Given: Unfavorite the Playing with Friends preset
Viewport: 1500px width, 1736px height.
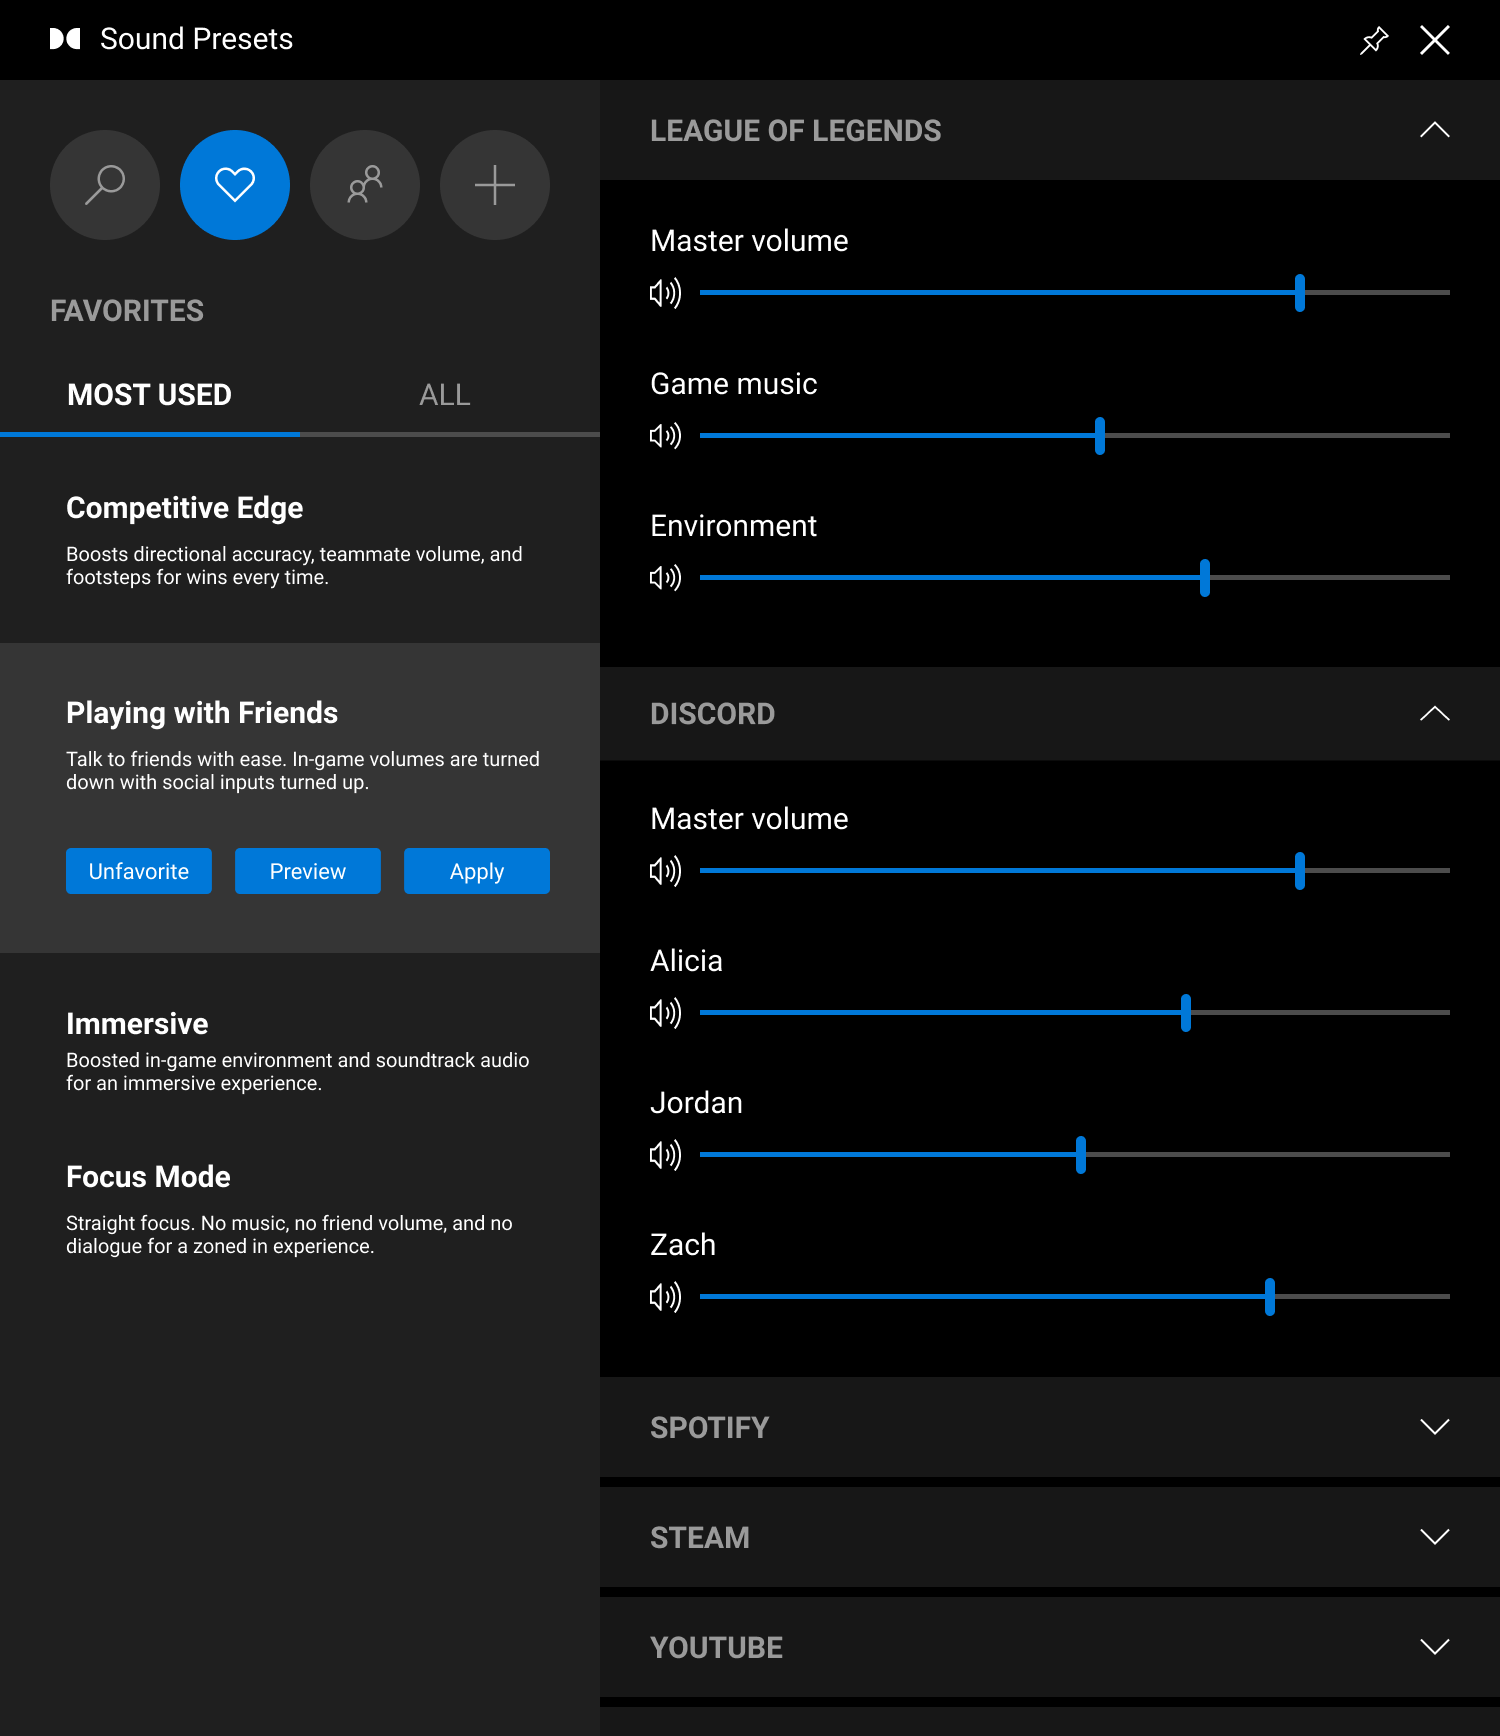Looking at the screenshot, I should coord(139,871).
